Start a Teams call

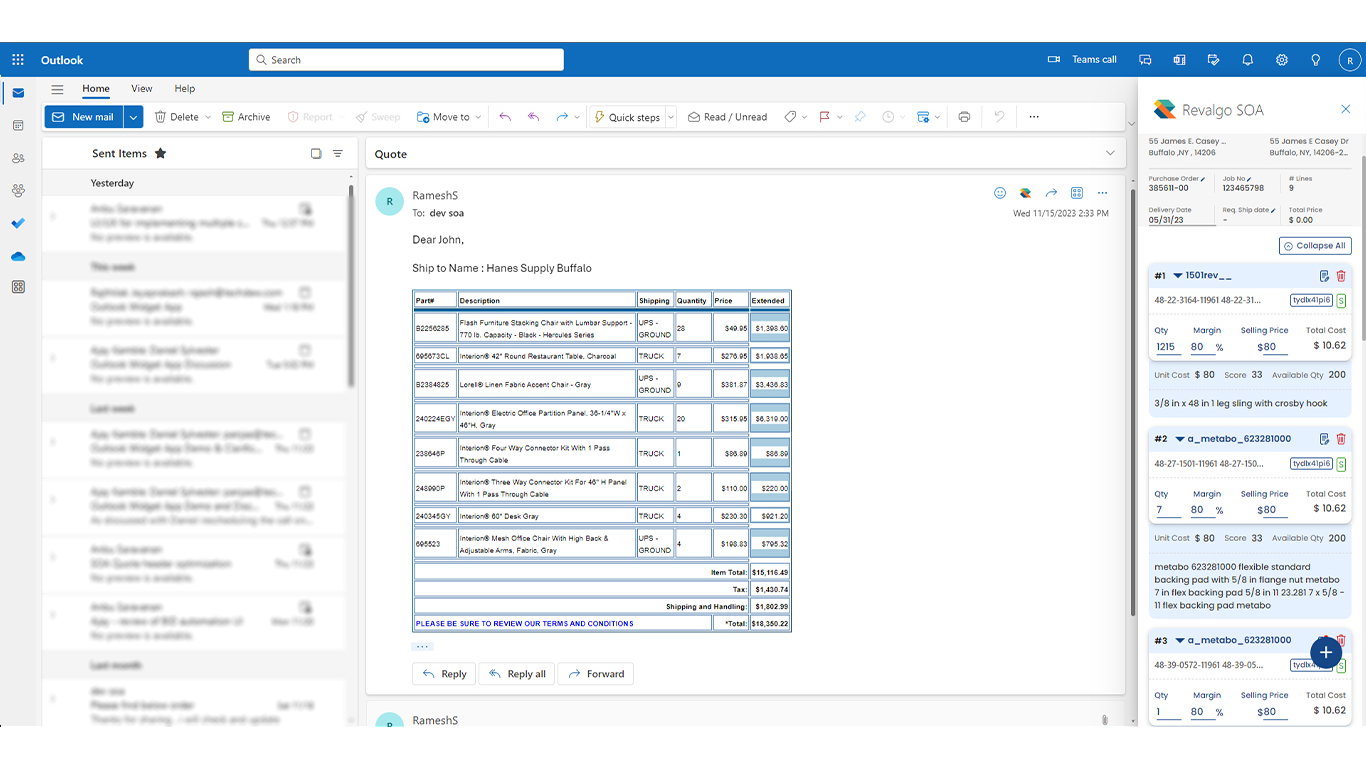(1082, 60)
